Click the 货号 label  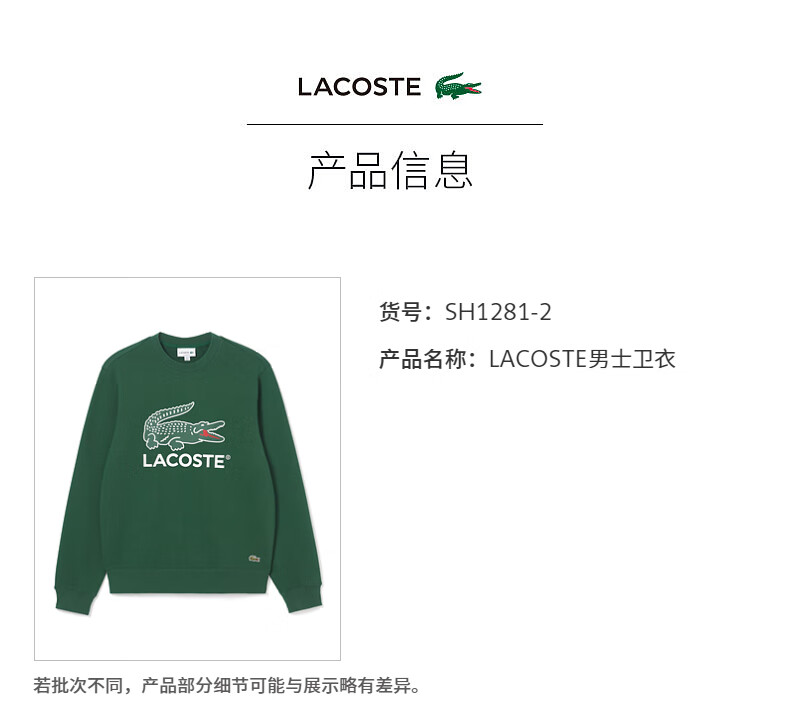(401, 312)
